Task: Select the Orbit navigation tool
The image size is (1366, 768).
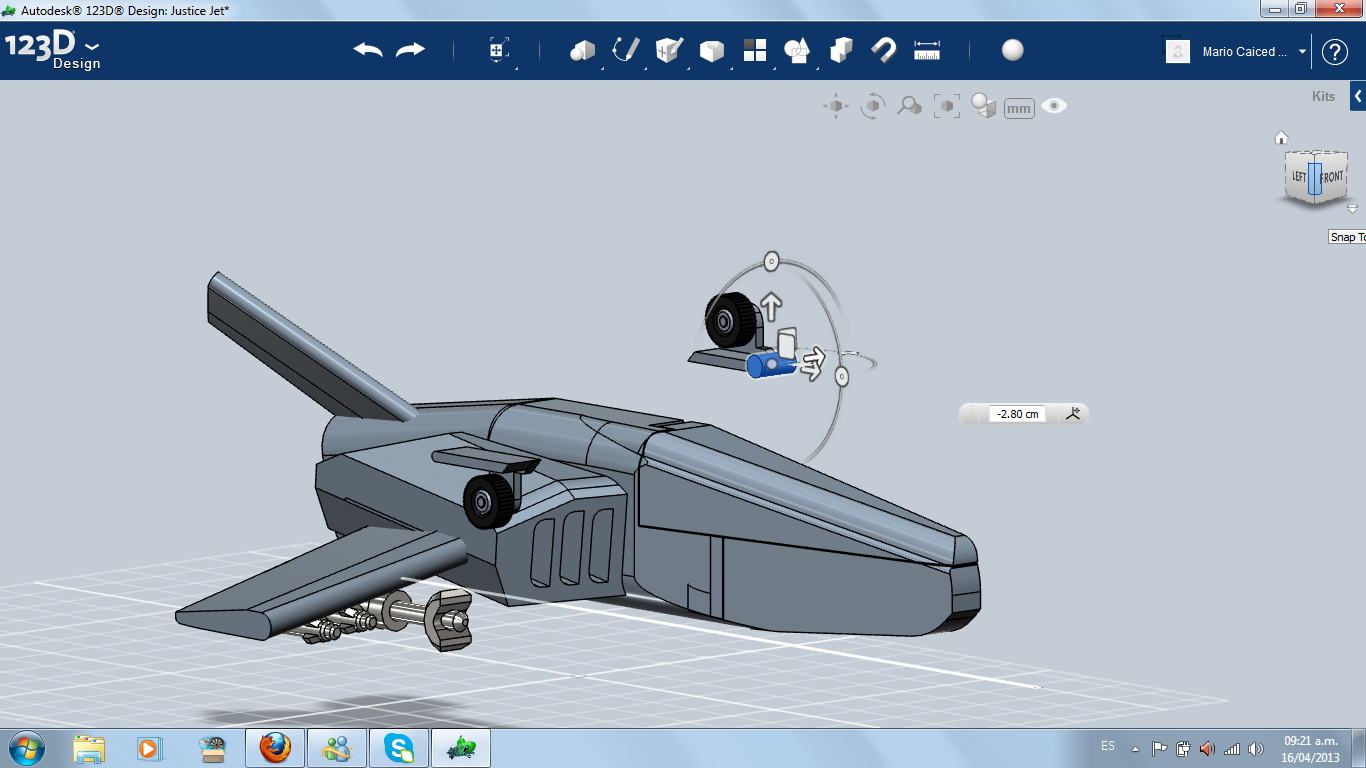Action: point(873,106)
